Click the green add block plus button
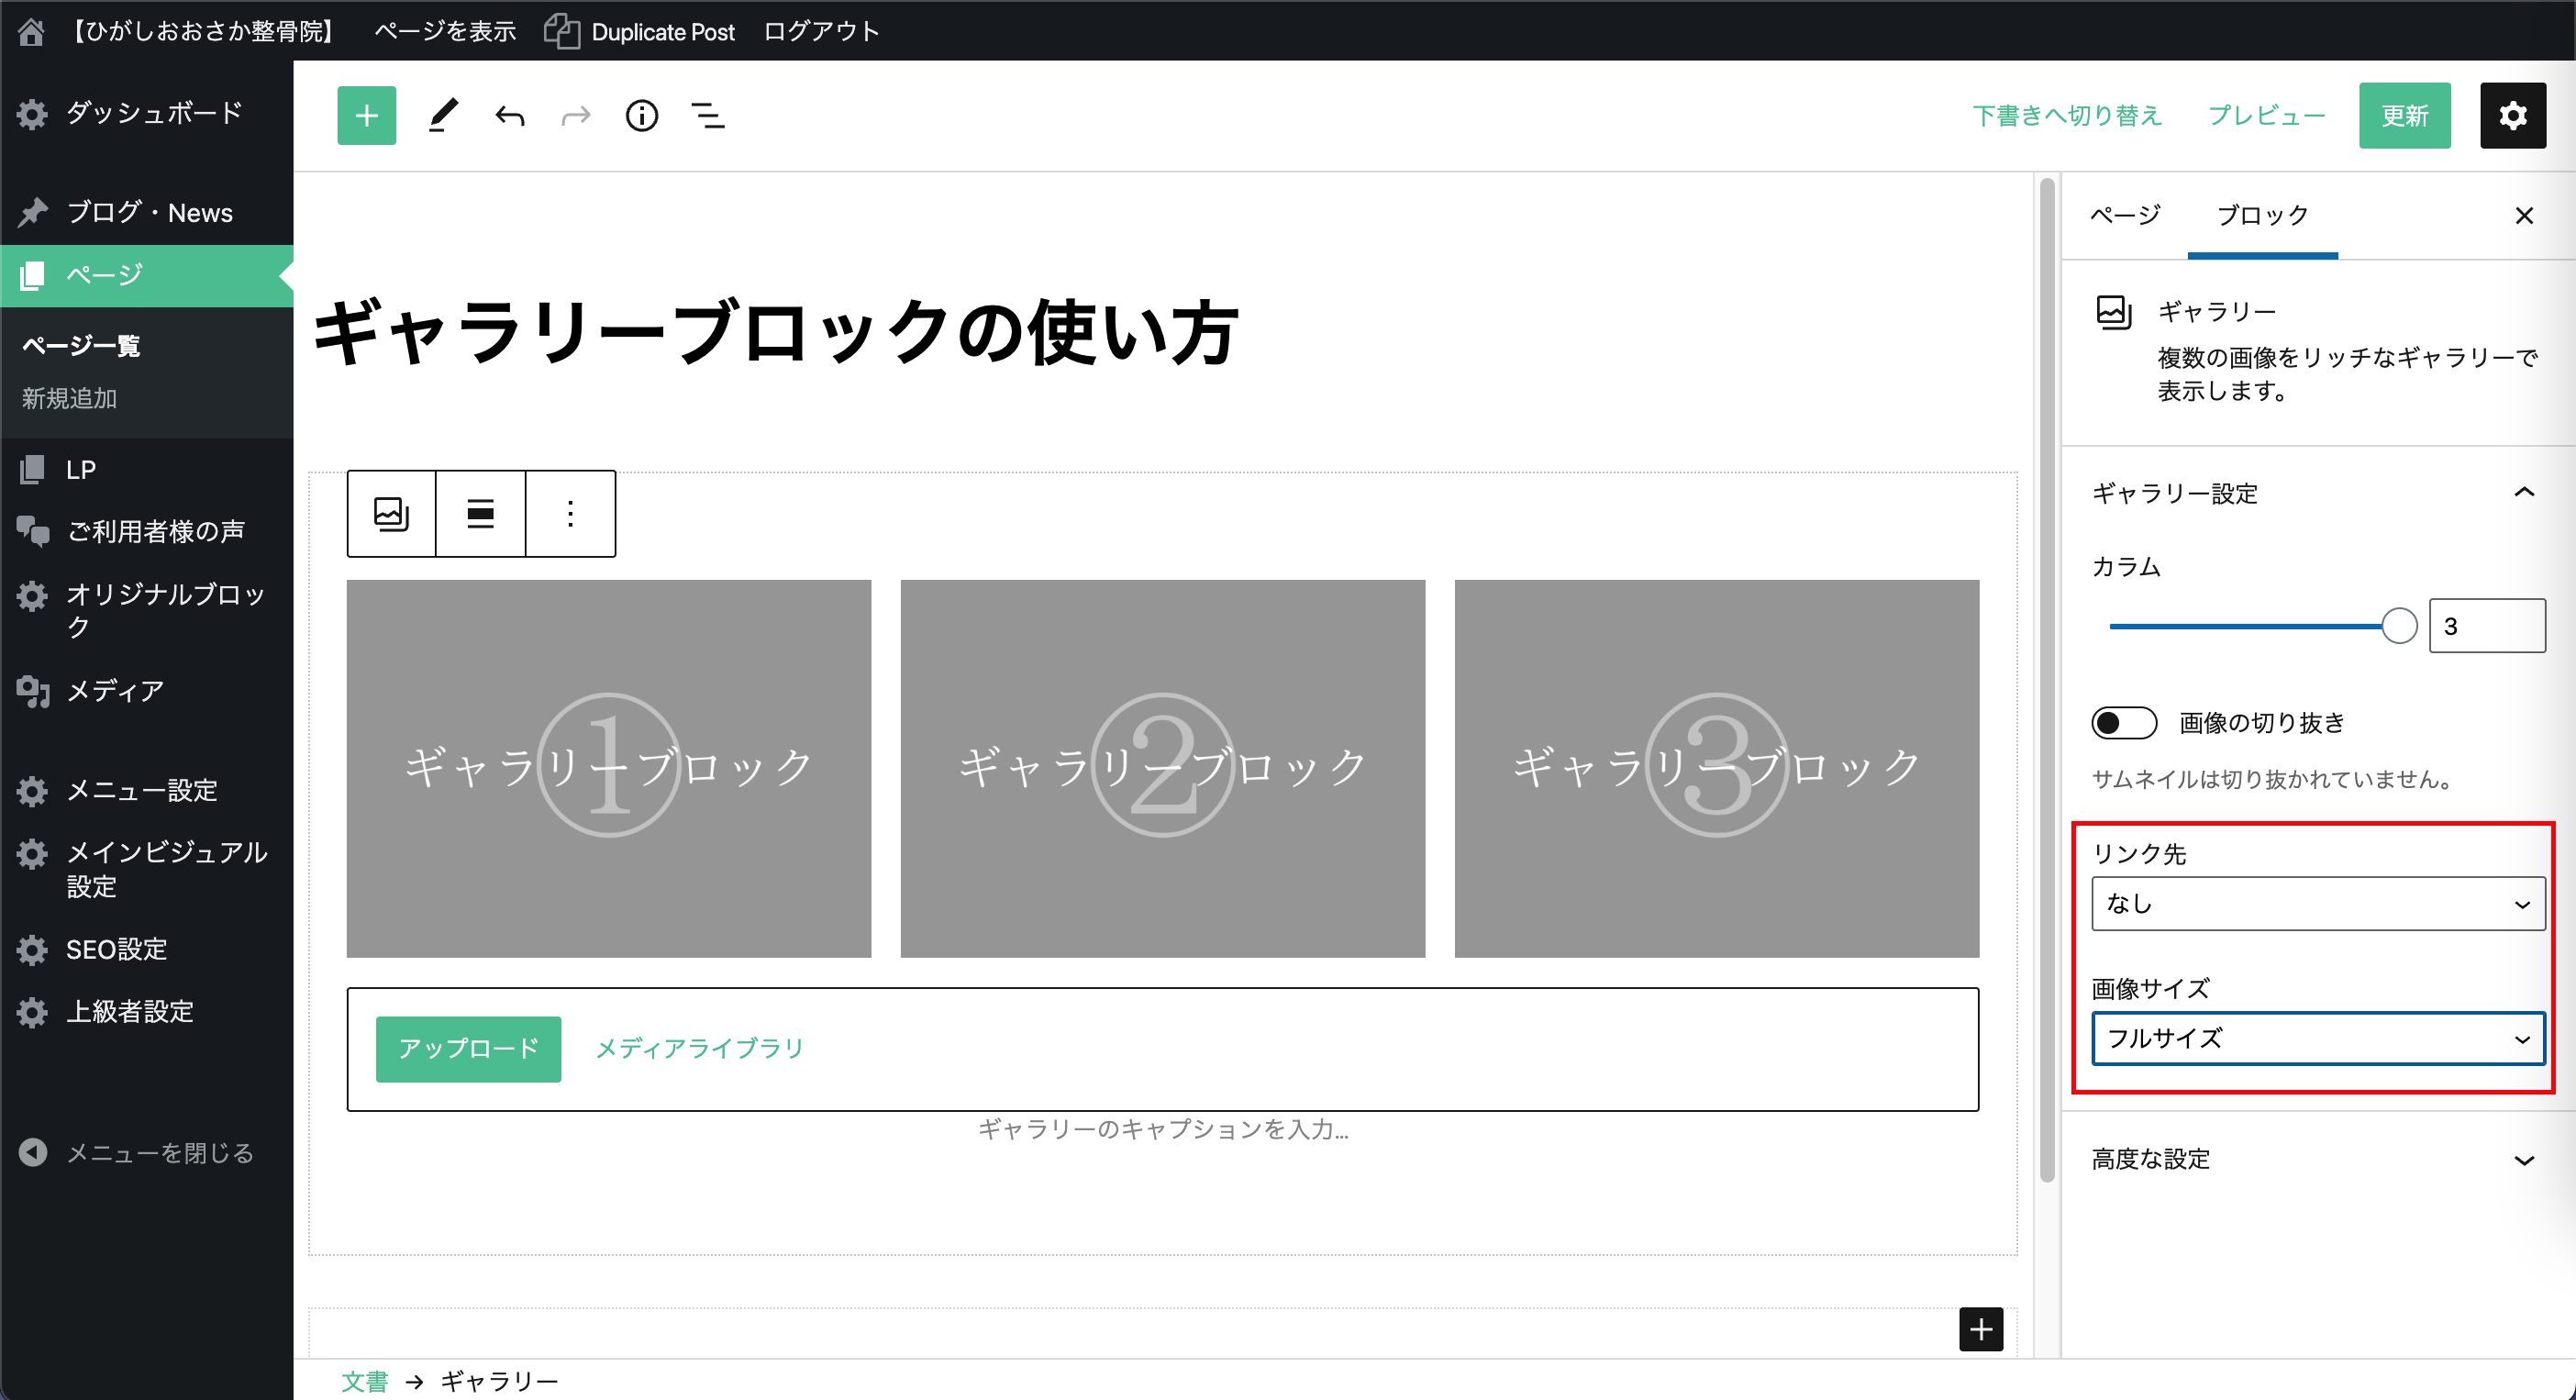The width and height of the screenshot is (2576, 1400). click(x=366, y=116)
